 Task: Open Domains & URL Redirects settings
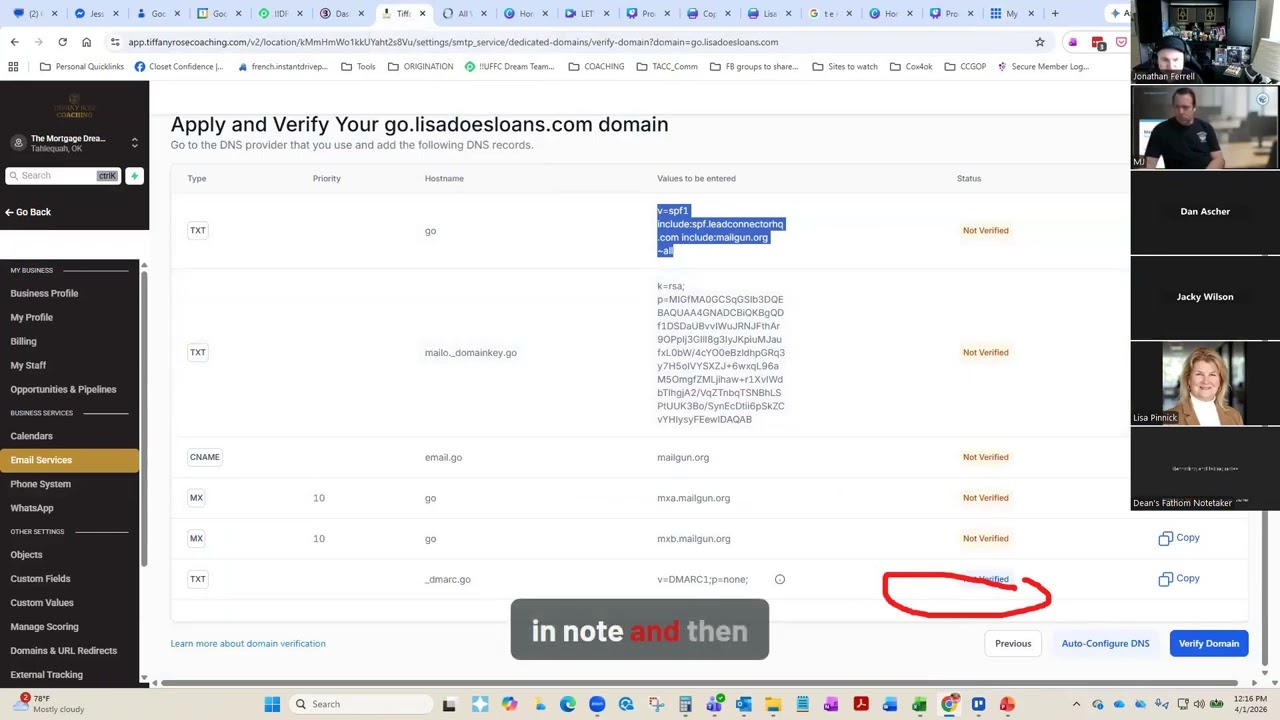point(63,651)
